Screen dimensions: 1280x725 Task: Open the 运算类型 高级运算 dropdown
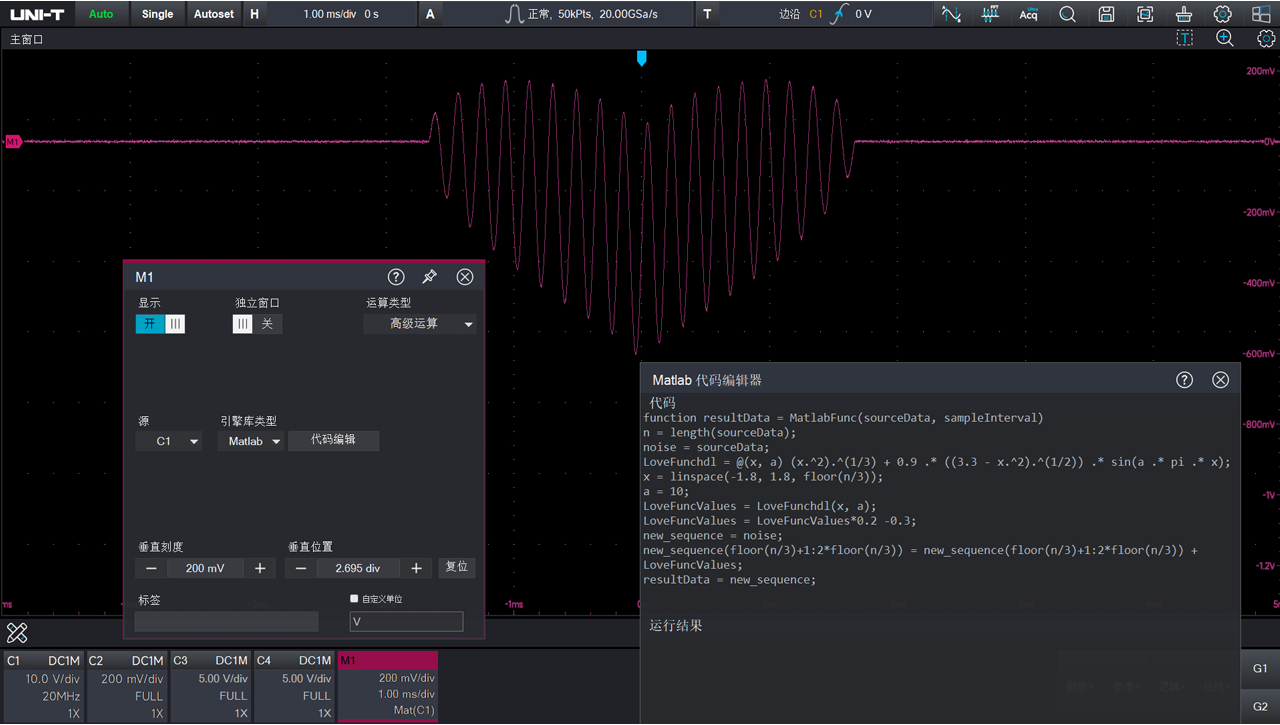tap(420, 324)
